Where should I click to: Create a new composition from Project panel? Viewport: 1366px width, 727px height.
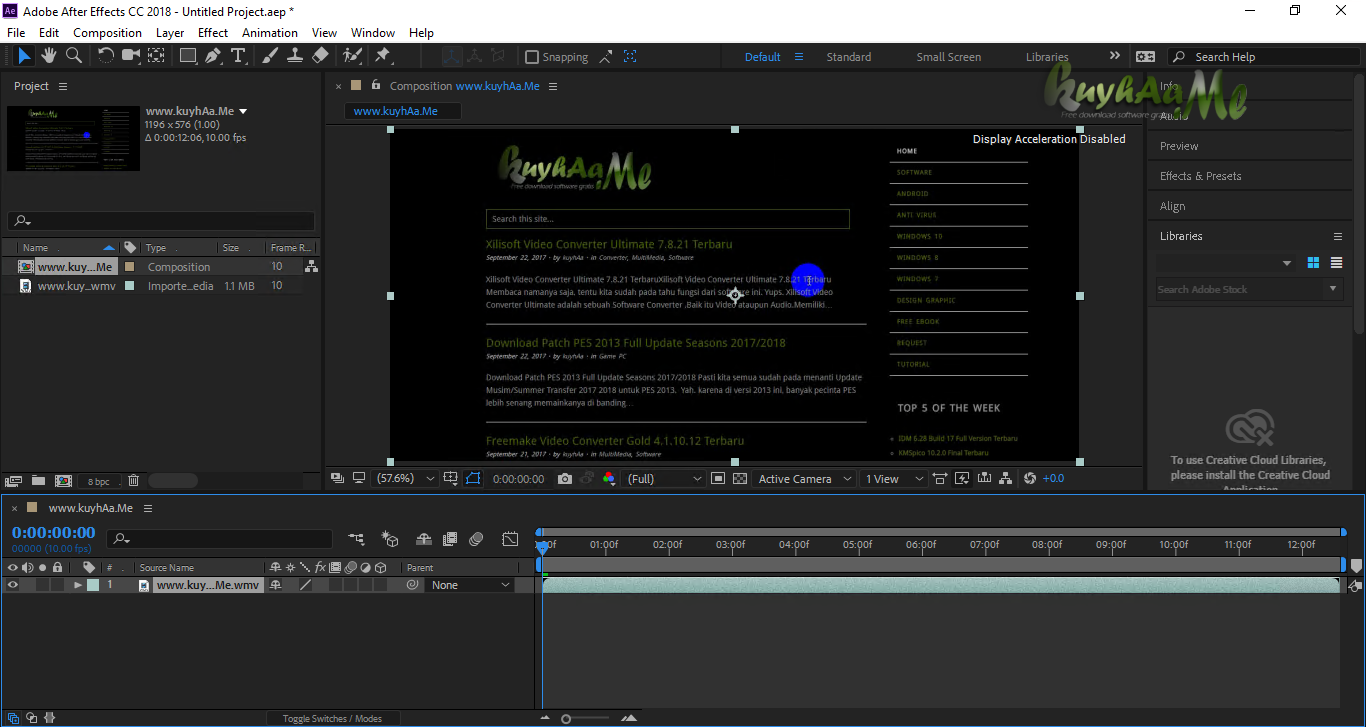[63, 481]
